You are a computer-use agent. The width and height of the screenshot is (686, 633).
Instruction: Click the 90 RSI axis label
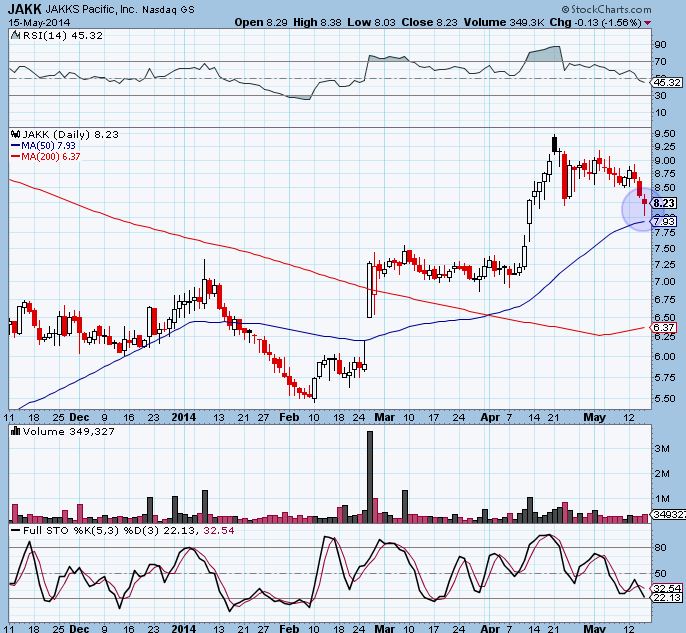click(660, 45)
